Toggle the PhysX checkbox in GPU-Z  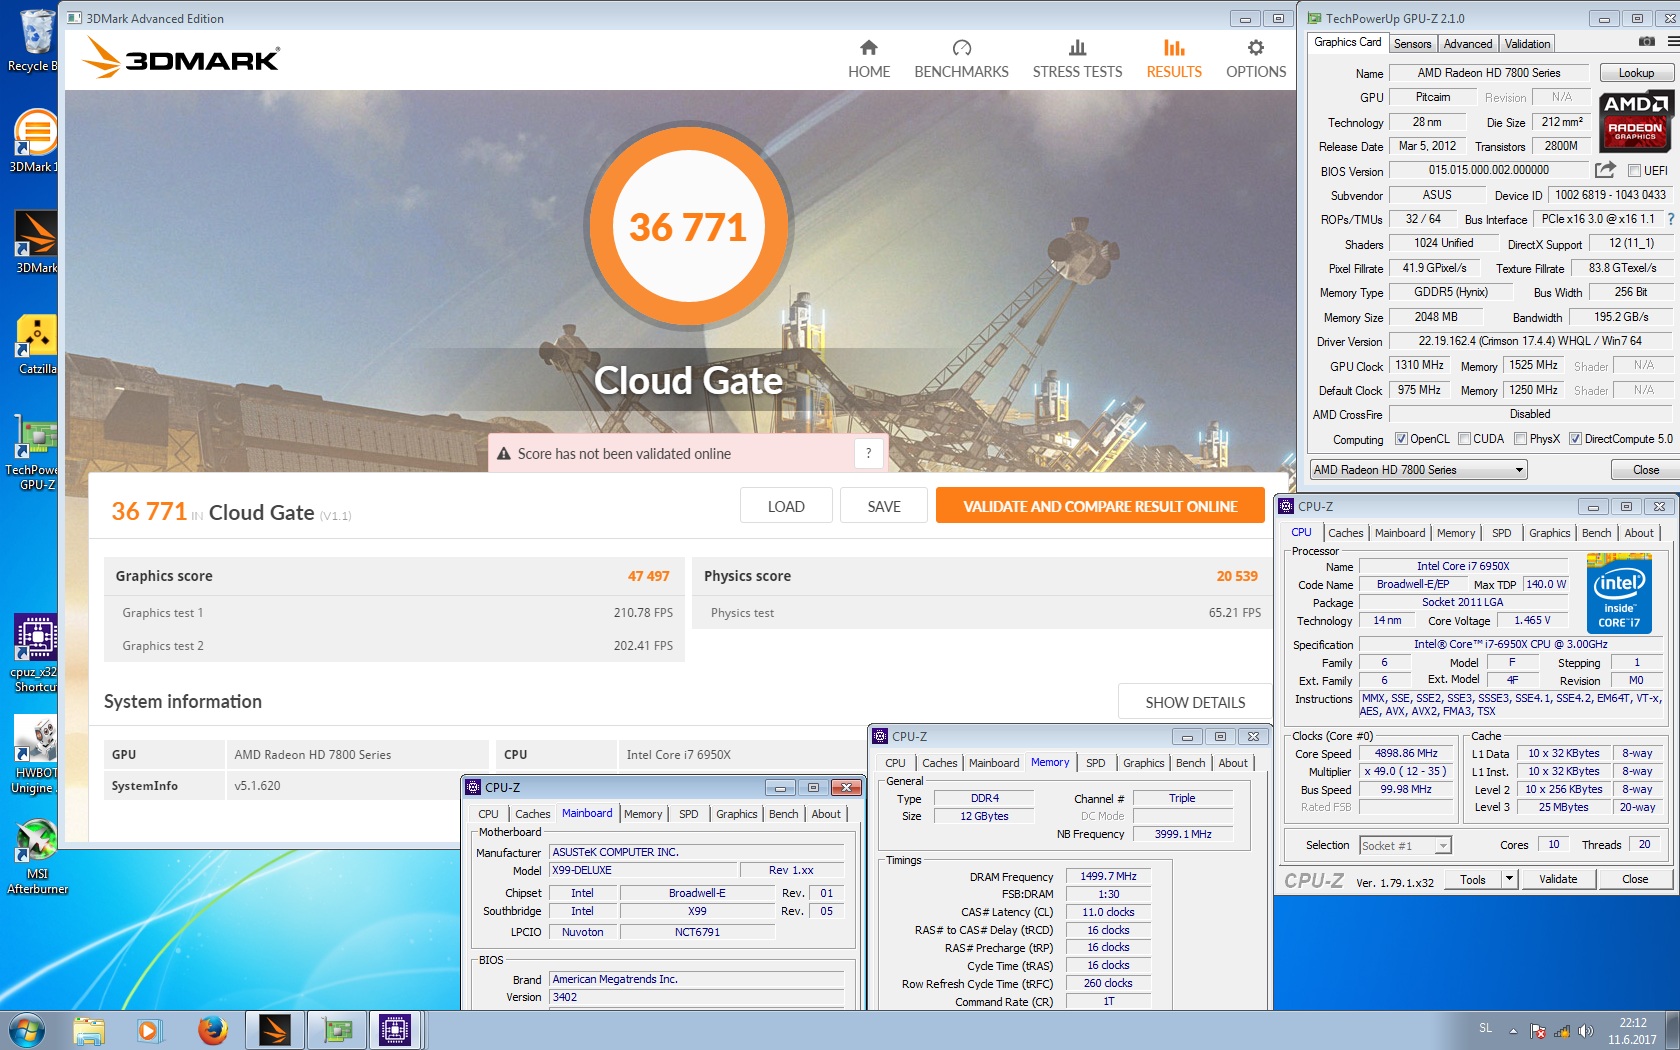[1520, 439]
